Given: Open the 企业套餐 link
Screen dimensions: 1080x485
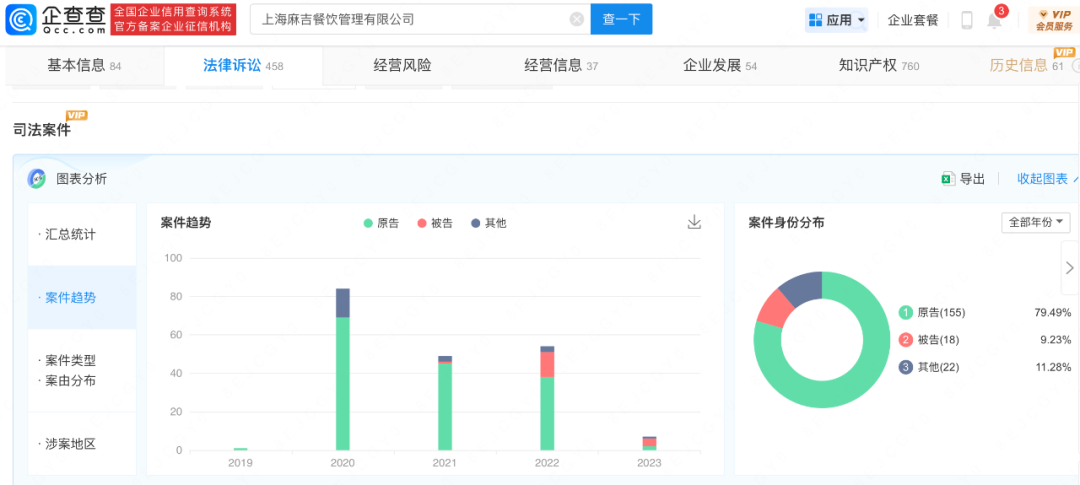Looking at the screenshot, I should (913, 19).
